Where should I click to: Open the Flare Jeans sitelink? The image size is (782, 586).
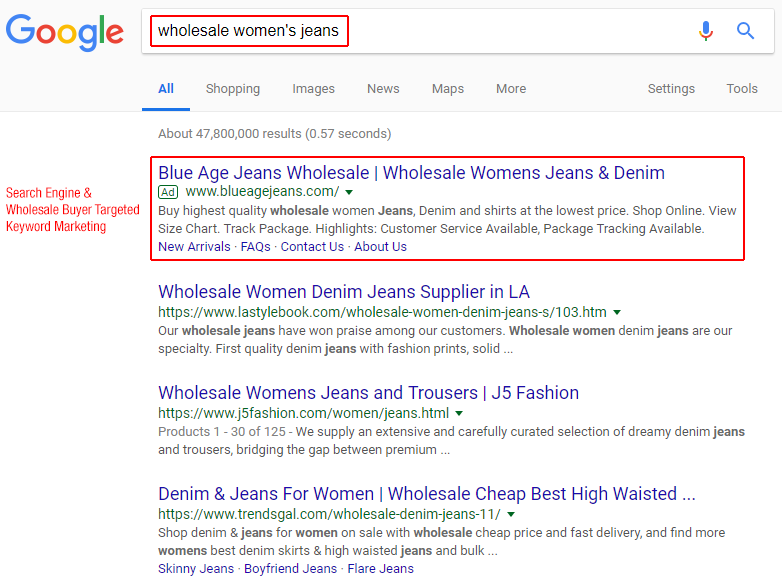click(381, 569)
